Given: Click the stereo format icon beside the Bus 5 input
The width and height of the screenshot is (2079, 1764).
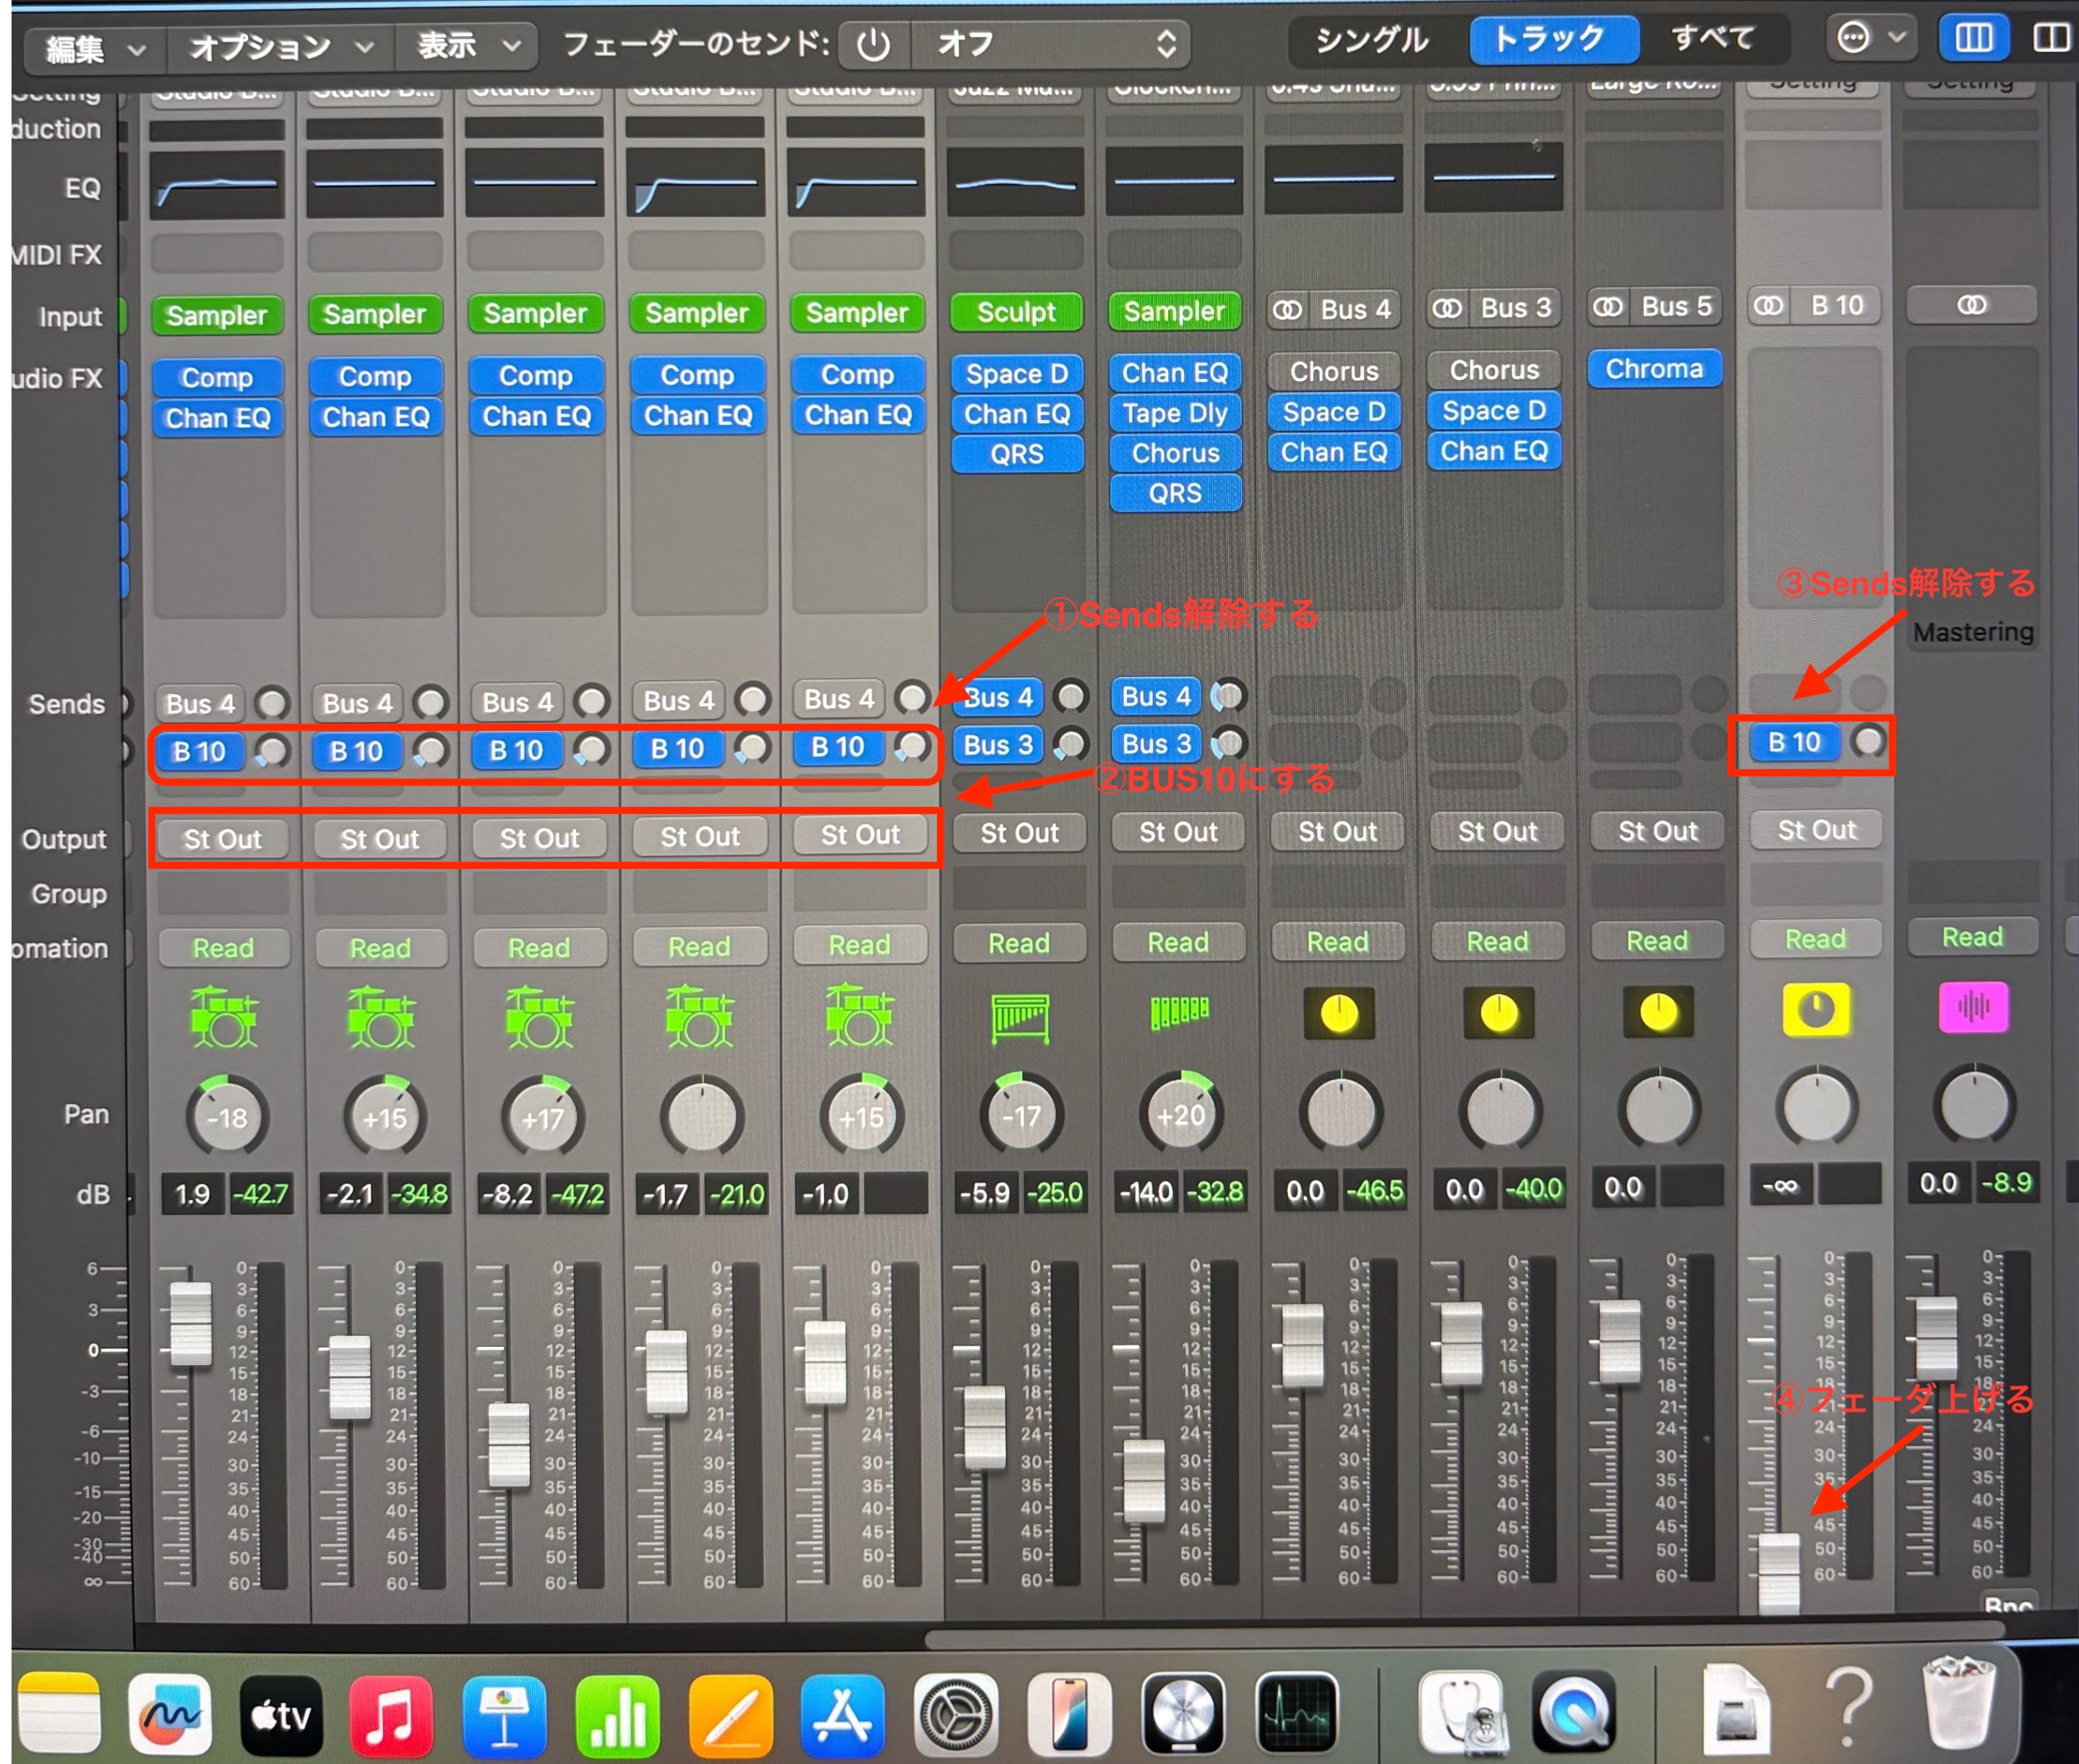Looking at the screenshot, I should tap(1607, 307).
